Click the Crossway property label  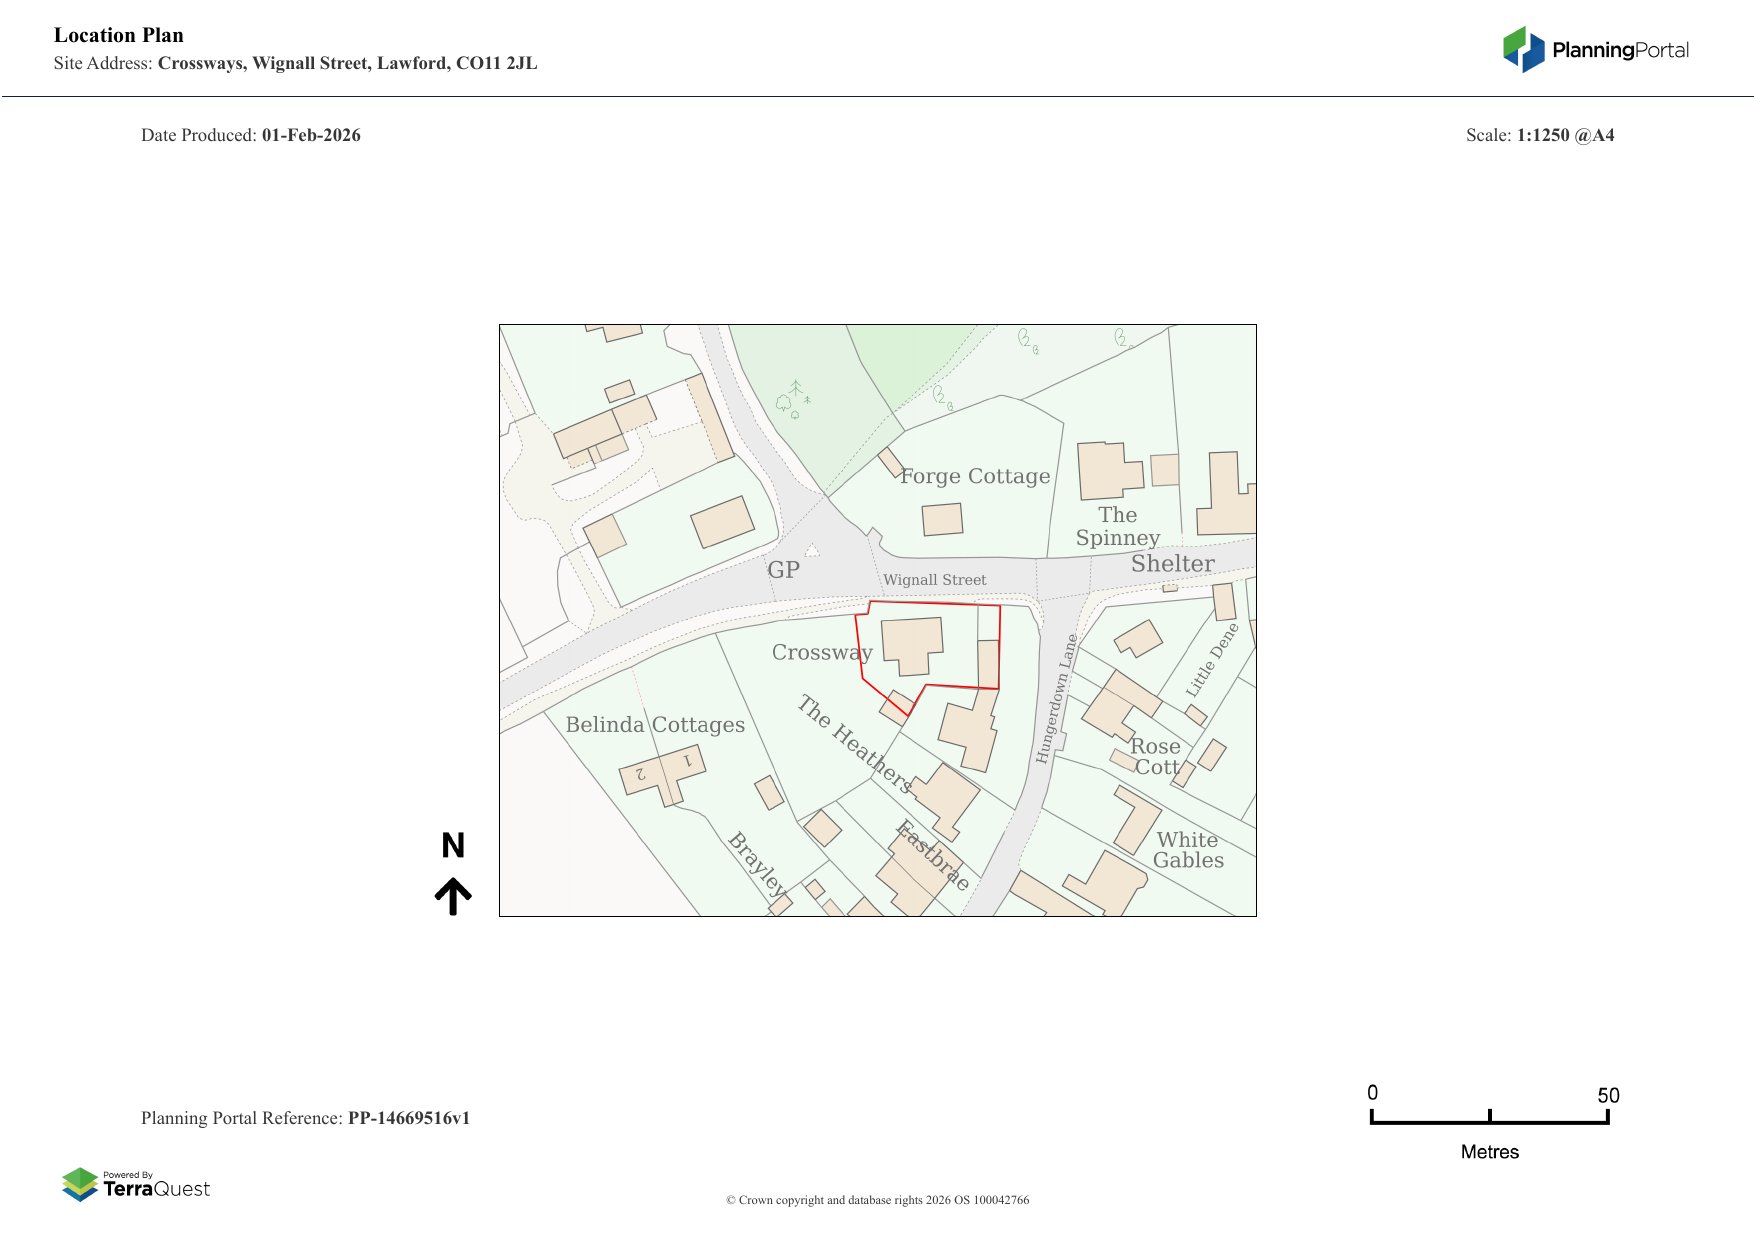[822, 653]
